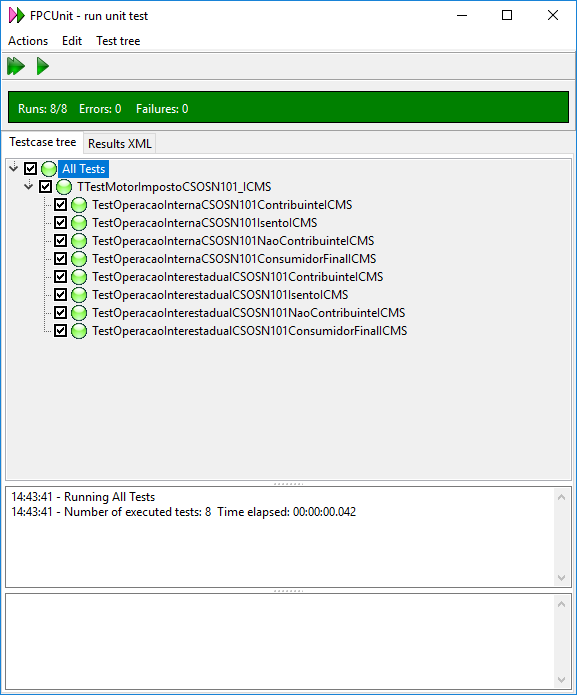Image resolution: width=577 pixels, height=695 pixels.
Task: Open the Edit menu
Action: pos(72,41)
